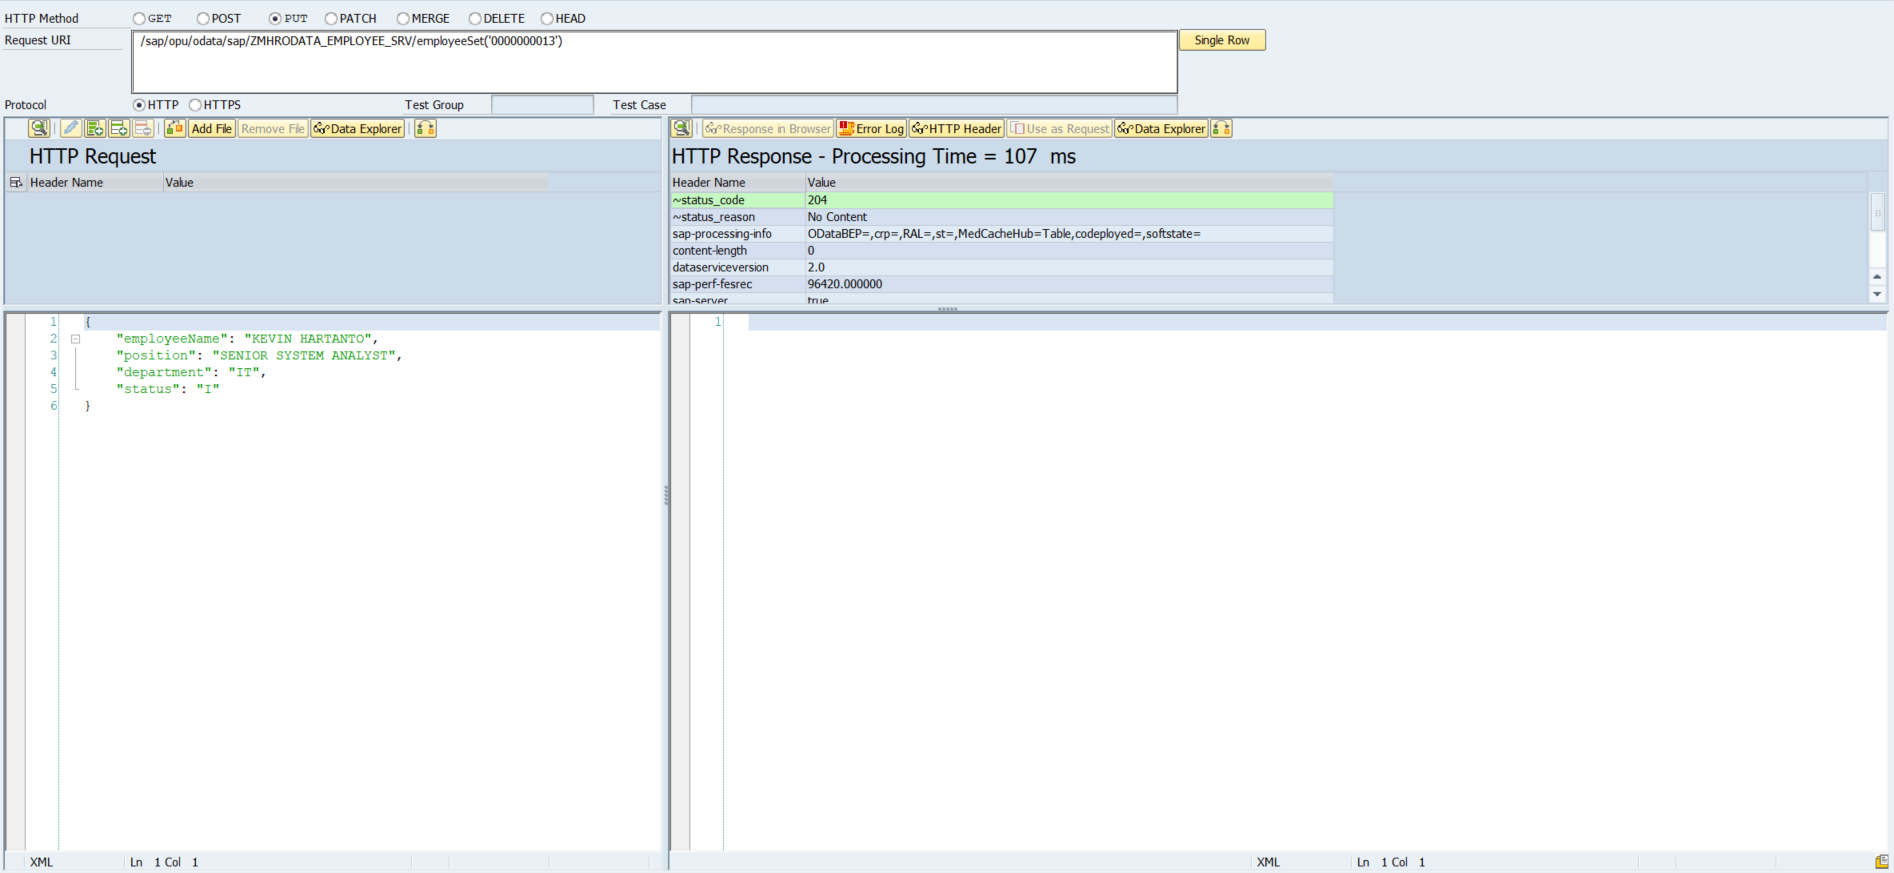Select the HEAD HTTP method
1894x873 pixels.
[x=547, y=18]
